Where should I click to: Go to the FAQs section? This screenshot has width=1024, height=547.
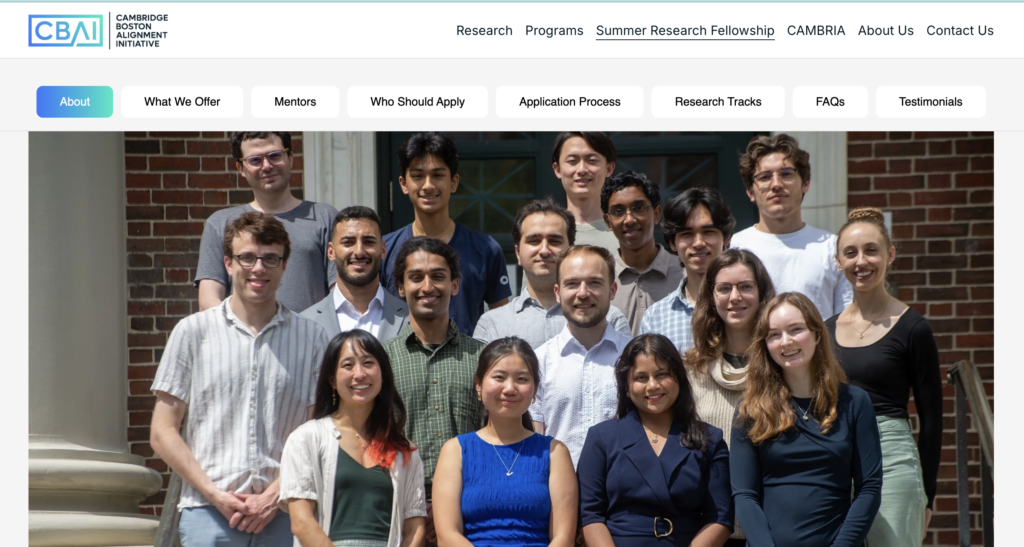click(830, 102)
